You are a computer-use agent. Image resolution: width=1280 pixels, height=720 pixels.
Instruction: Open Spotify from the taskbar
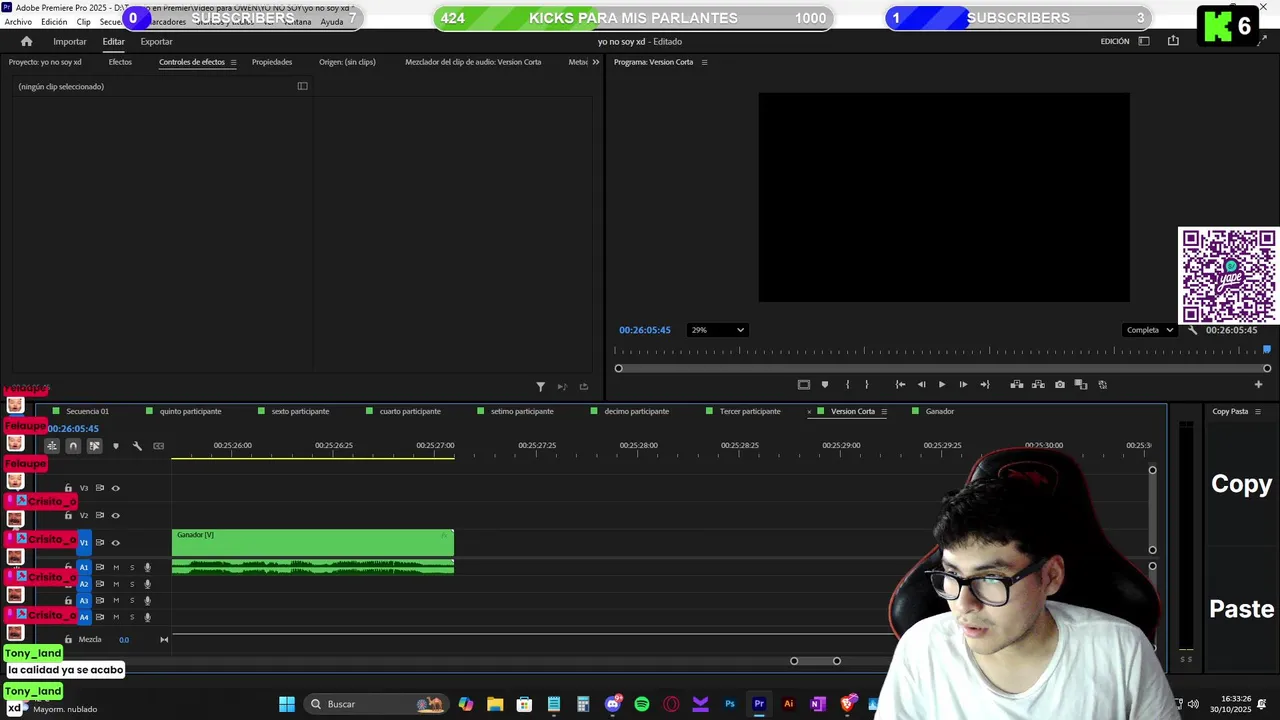click(x=642, y=704)
